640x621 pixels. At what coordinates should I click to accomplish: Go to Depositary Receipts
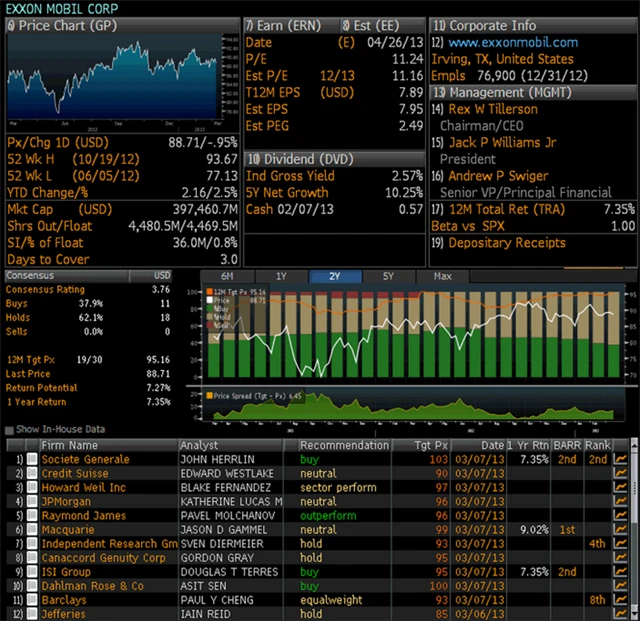coord(505,243)
